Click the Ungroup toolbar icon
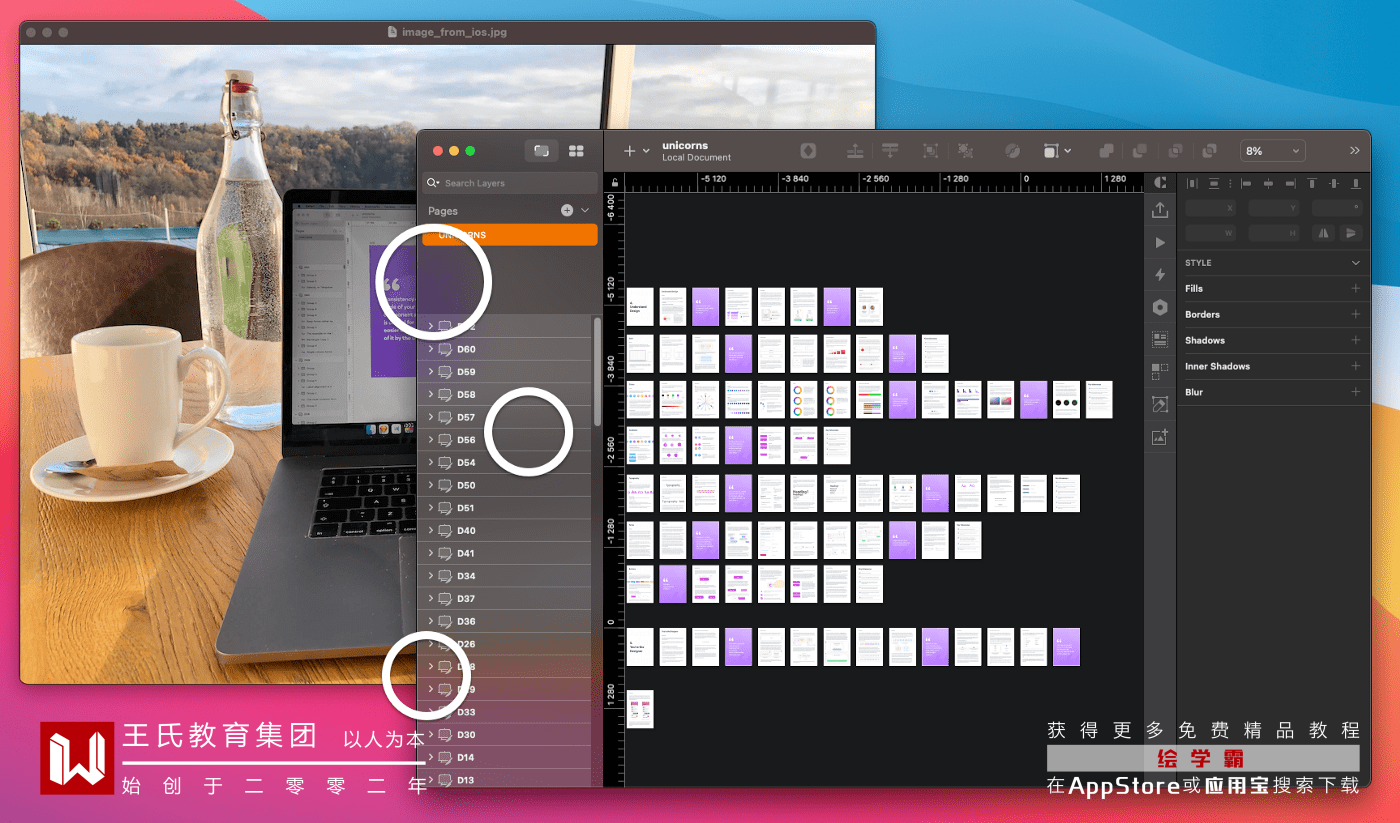 (965, 151)
